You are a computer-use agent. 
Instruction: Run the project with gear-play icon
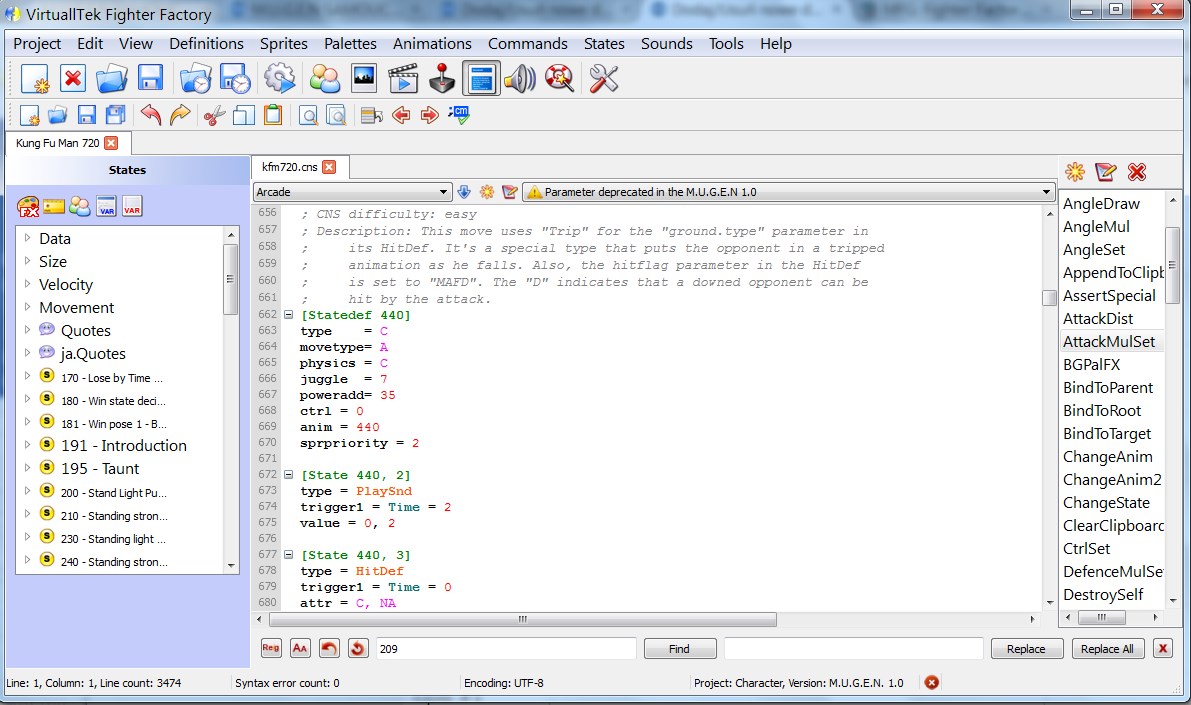[x=280, y=79]
